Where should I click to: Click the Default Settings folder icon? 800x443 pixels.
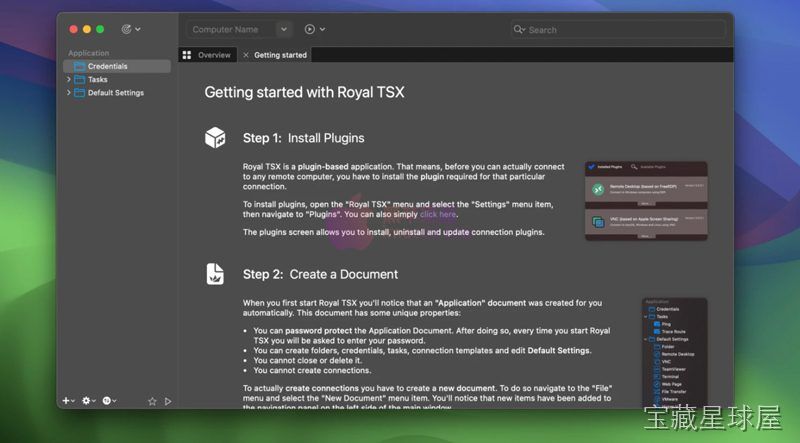coord(79,93)
